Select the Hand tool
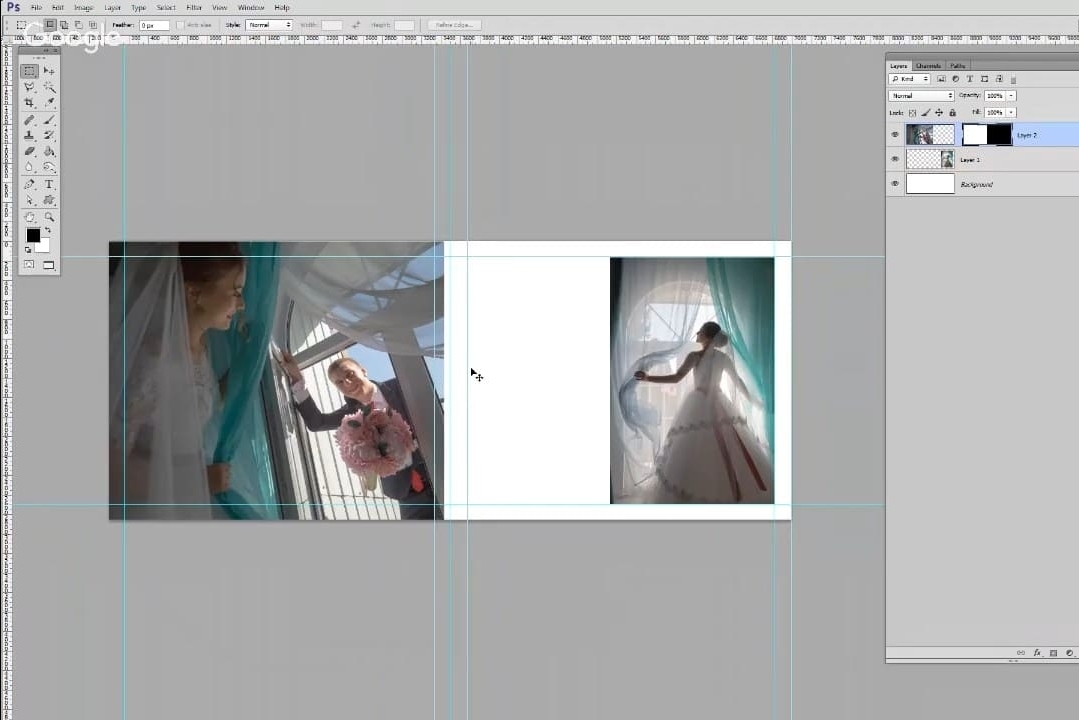Viewport: 1079px width, 720px height. [30, 216]
